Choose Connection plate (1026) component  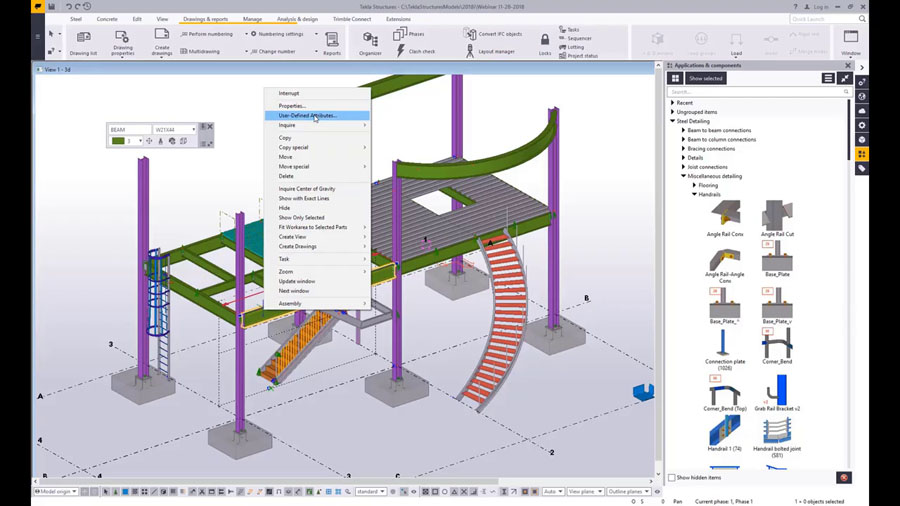[x=725, y=350]
